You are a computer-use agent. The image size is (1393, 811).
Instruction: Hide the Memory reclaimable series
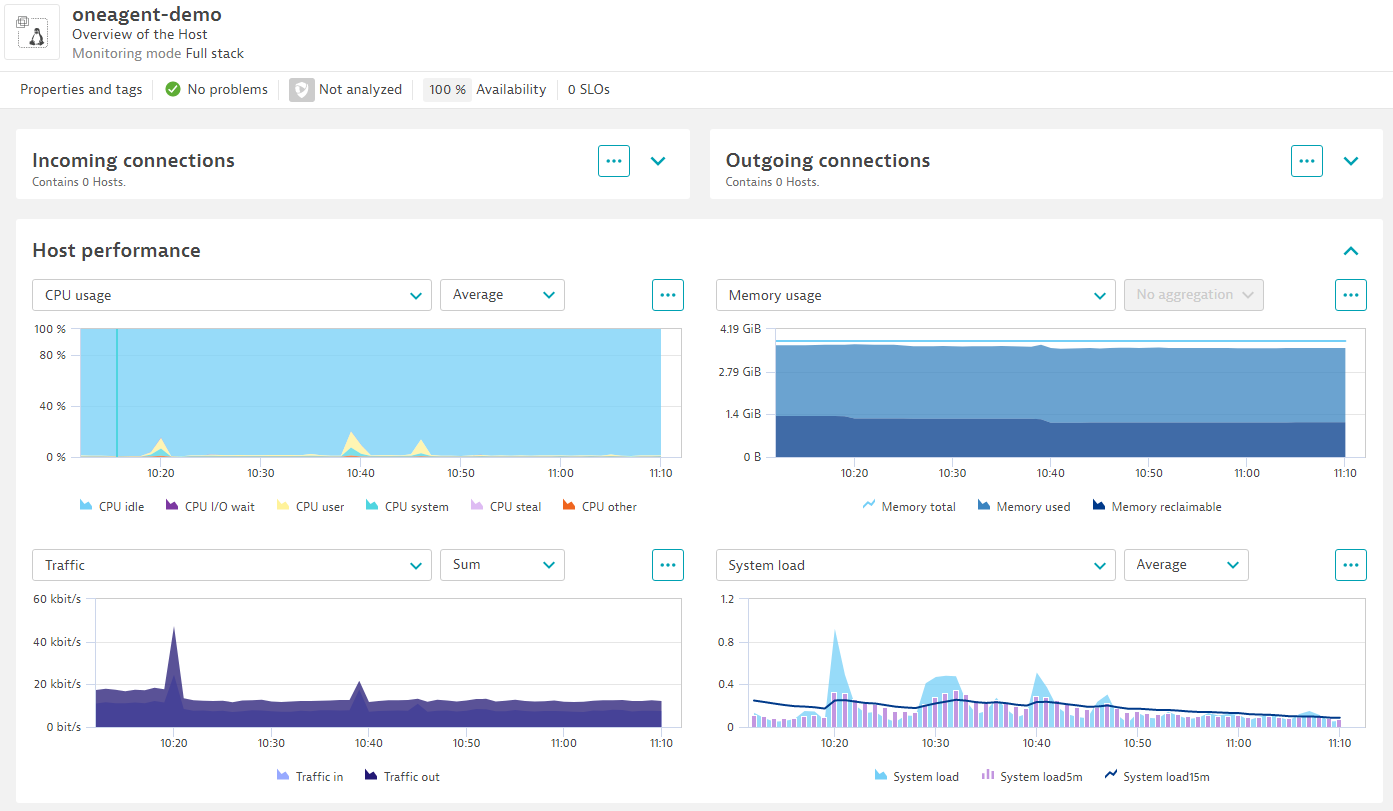pos(1156,506)
